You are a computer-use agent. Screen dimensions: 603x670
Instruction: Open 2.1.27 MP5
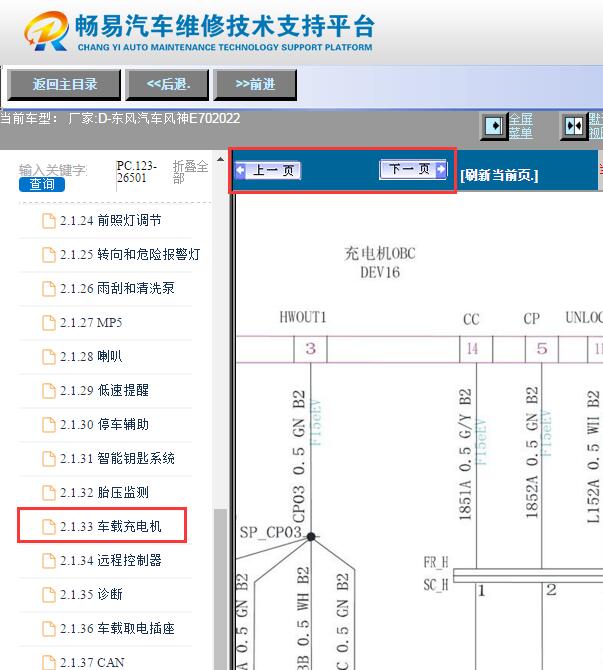pyautogui.click(x=91, y=323)
